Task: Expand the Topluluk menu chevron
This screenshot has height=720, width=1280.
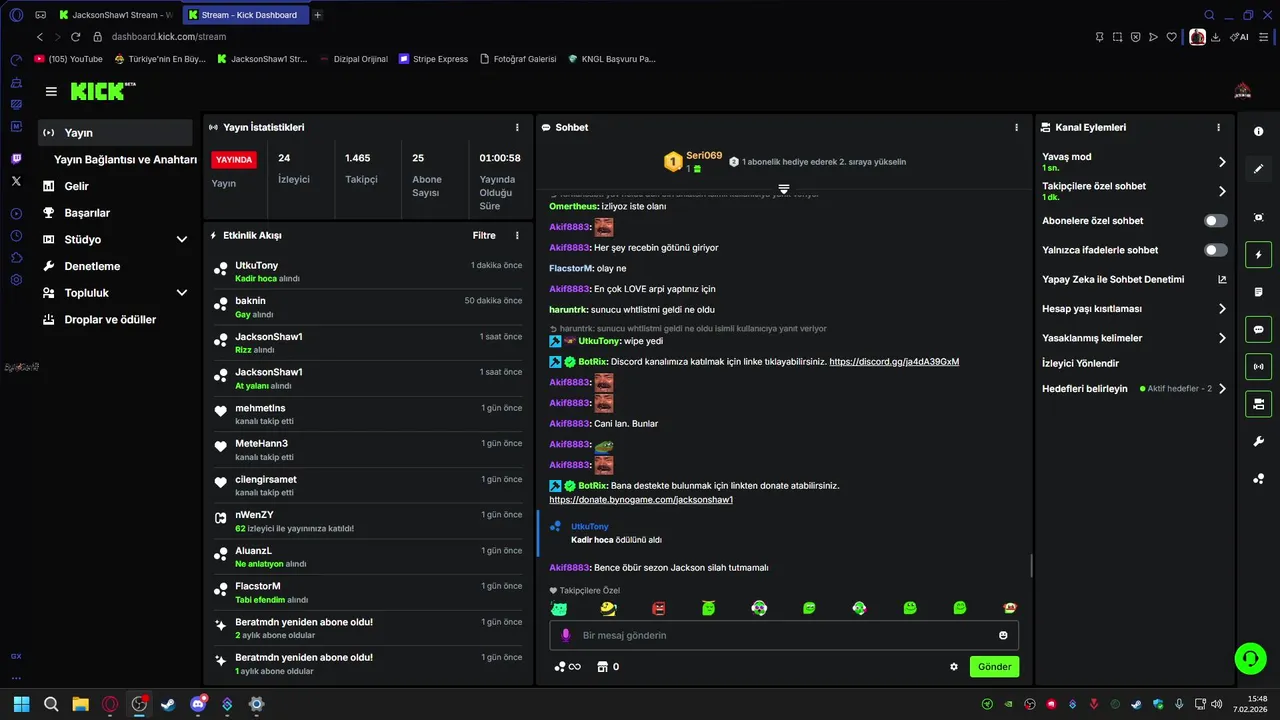Action: tap(182, 293)
